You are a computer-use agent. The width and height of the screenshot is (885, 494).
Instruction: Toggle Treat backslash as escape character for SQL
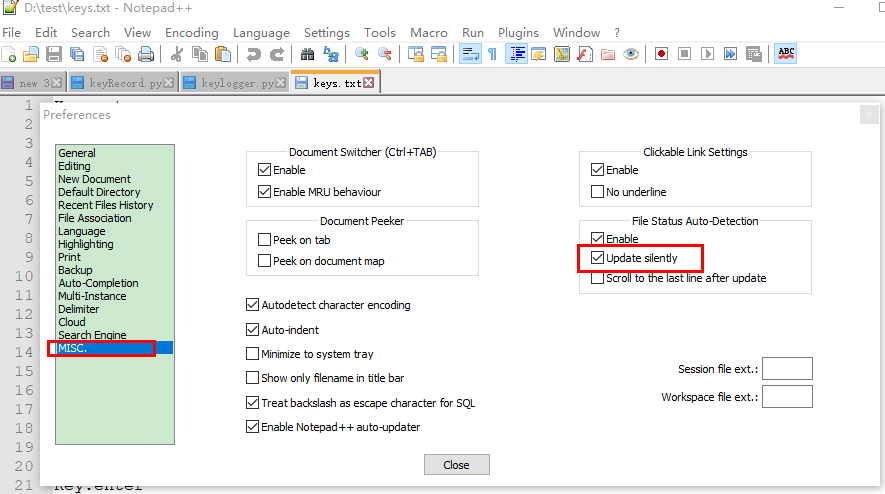[252, 403]
